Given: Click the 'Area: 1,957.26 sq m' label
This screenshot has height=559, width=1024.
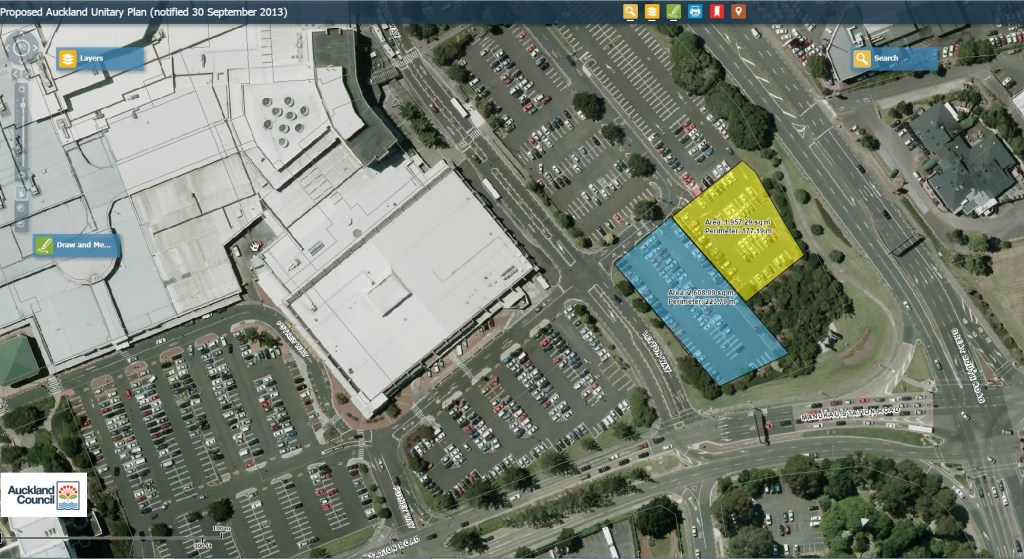Looking at the screenshot, I should (737, 223).
